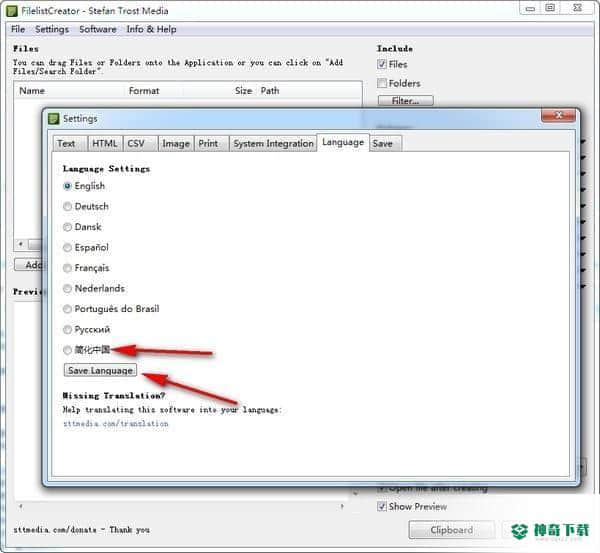Open the sttmedia.com/translation link
This screenshot has width=600, height=553.
(x=116, y=424)
